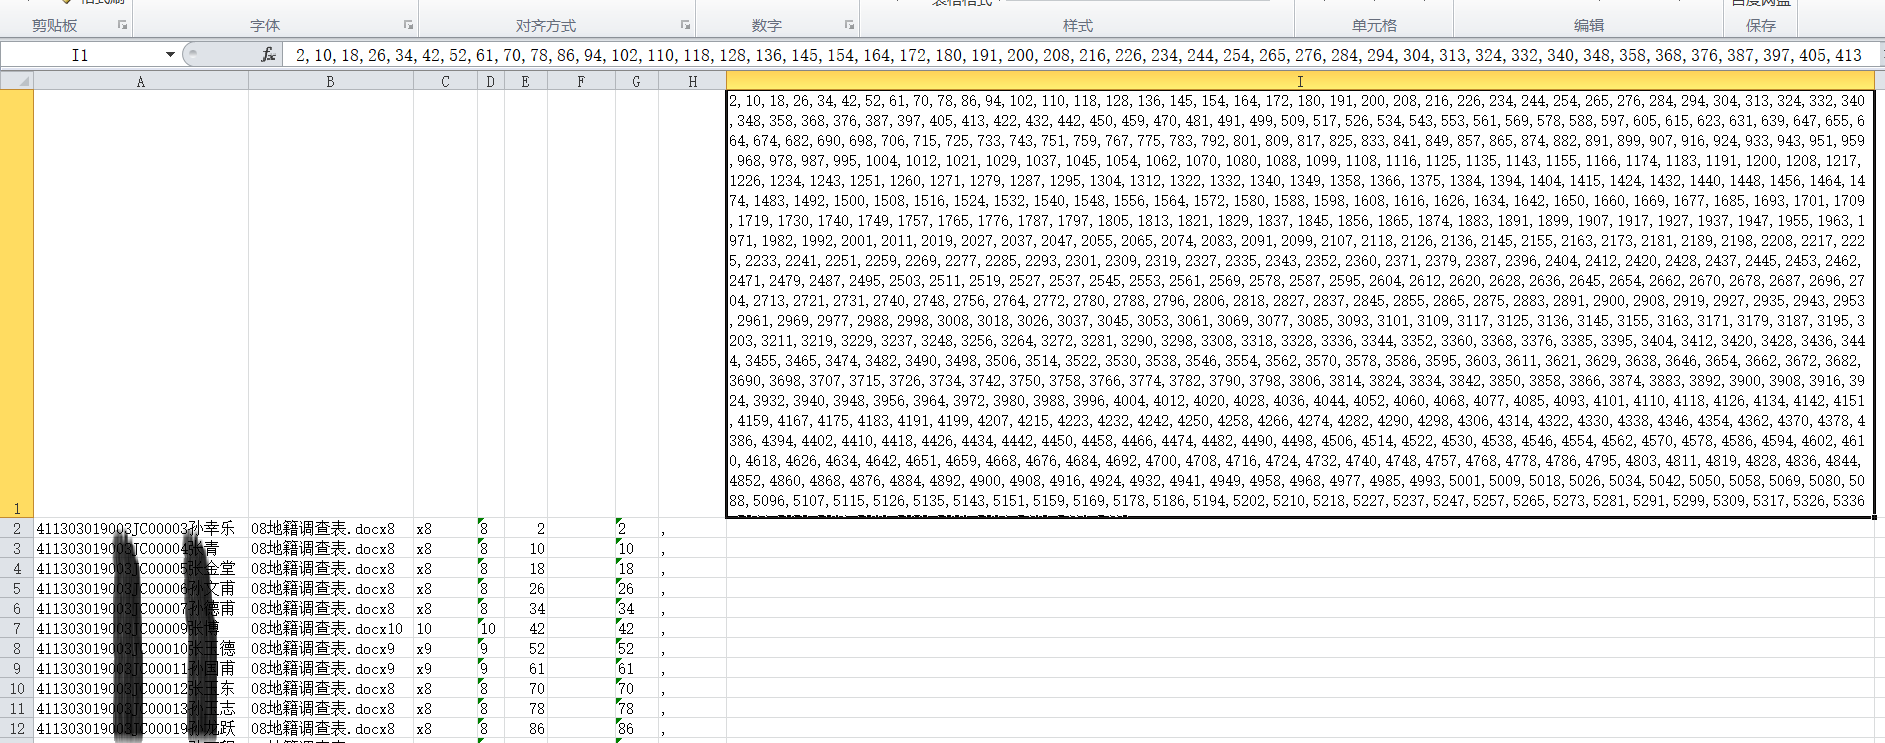
Task: Click the Select All corner triangle
Action: pyautogui.click(x=17, y=81)
